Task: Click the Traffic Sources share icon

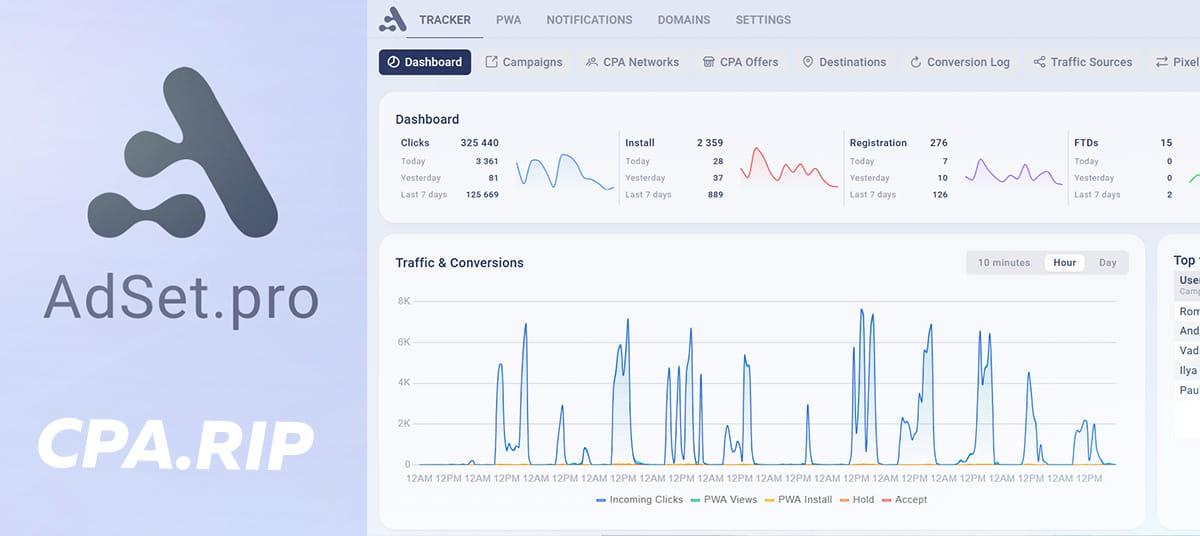Action: pos(1040,62)
